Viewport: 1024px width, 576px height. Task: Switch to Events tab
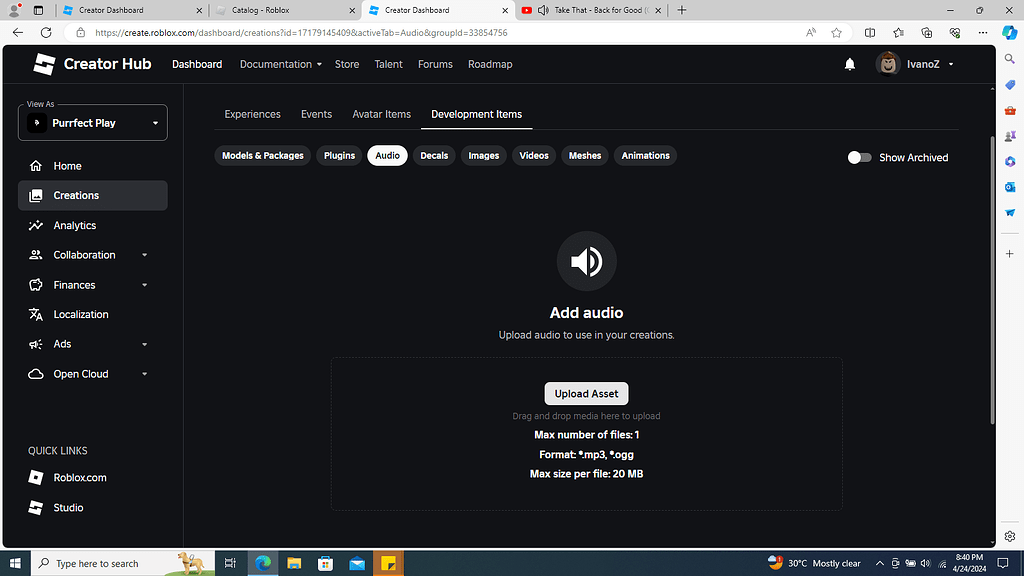point(316,114)
